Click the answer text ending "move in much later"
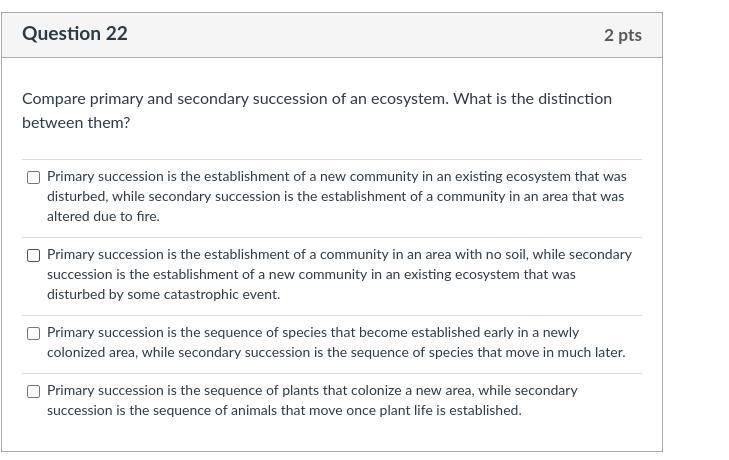 (x=335, y=342)
